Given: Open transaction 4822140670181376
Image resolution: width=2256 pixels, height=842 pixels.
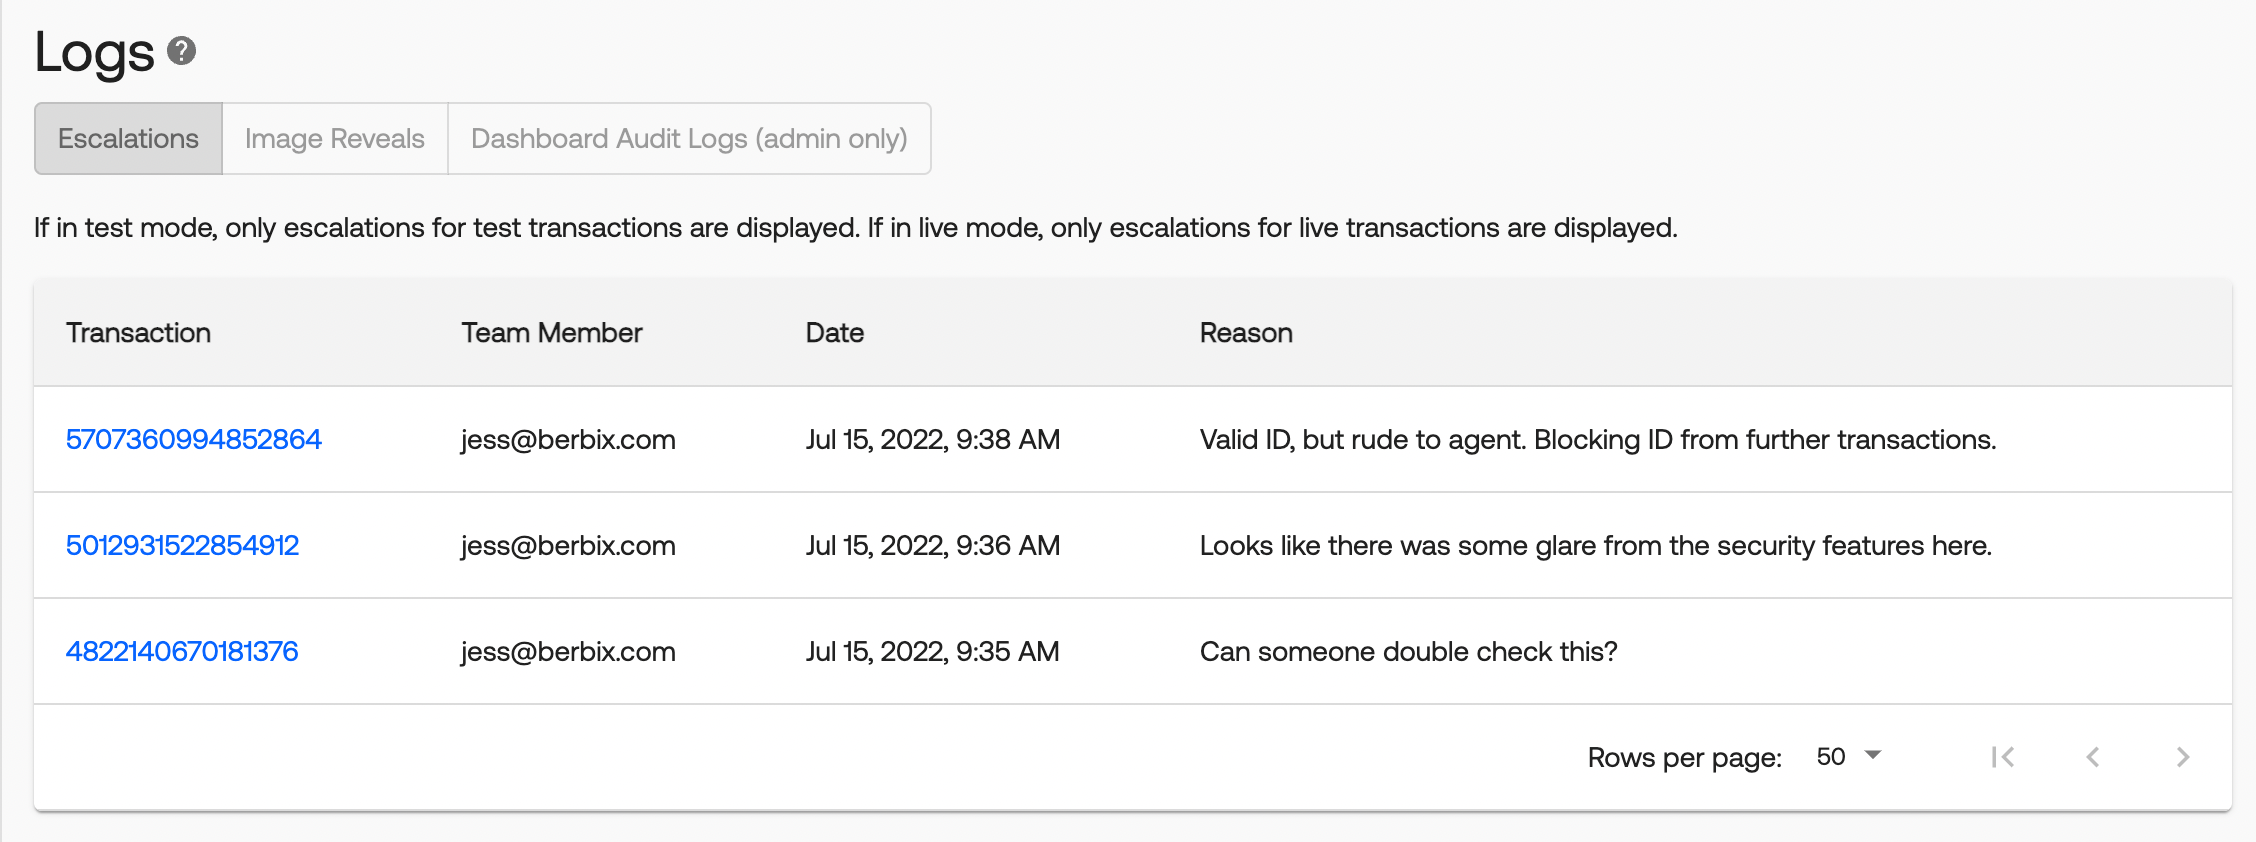Looking at the screenshot, I should [182, 652].
